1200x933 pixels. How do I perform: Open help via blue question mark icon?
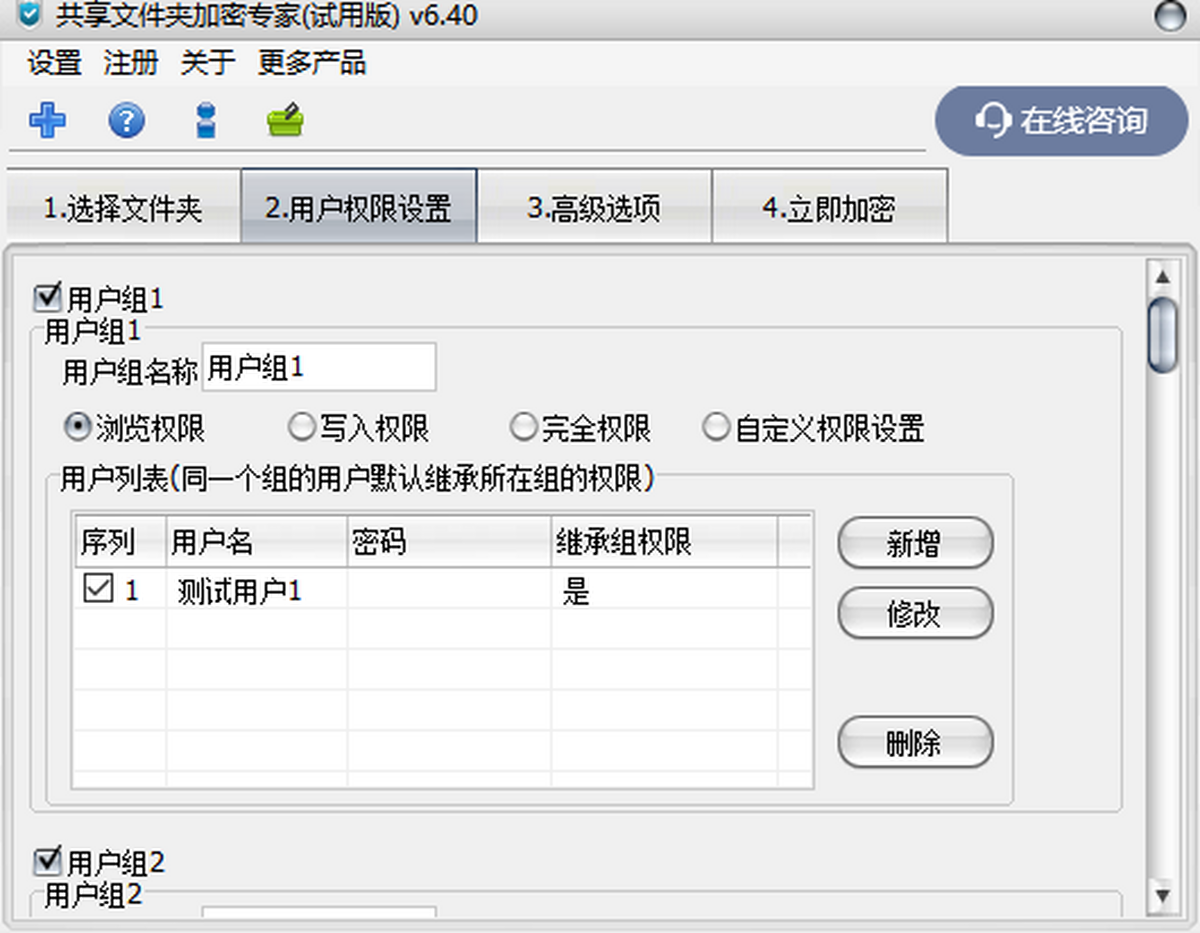[x=126, y=122]
